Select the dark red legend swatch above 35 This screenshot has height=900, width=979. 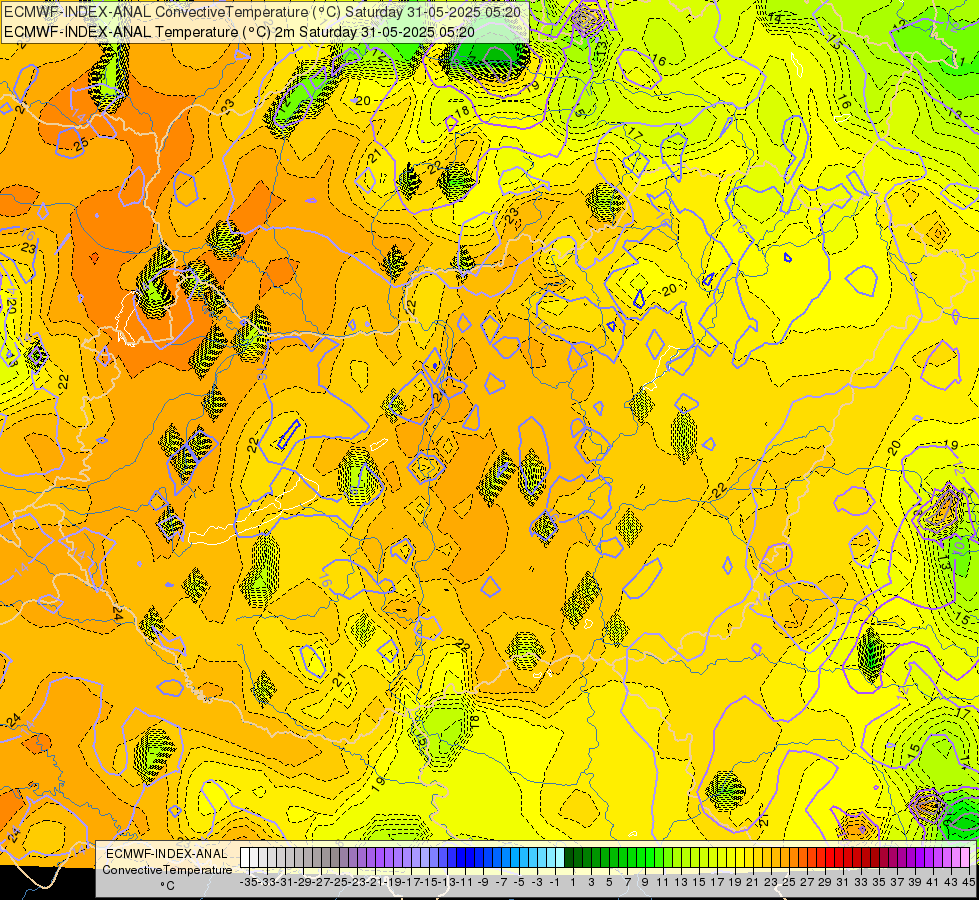pyautogui.click(x=875, y=857)
